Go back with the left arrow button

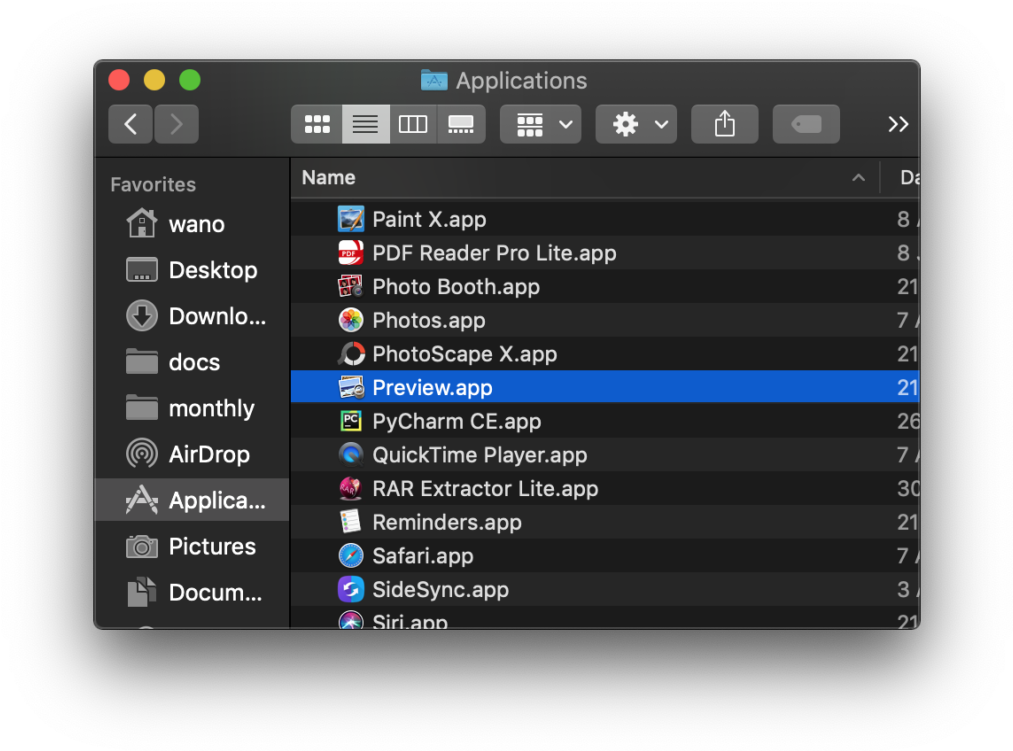tap(131, 123)
